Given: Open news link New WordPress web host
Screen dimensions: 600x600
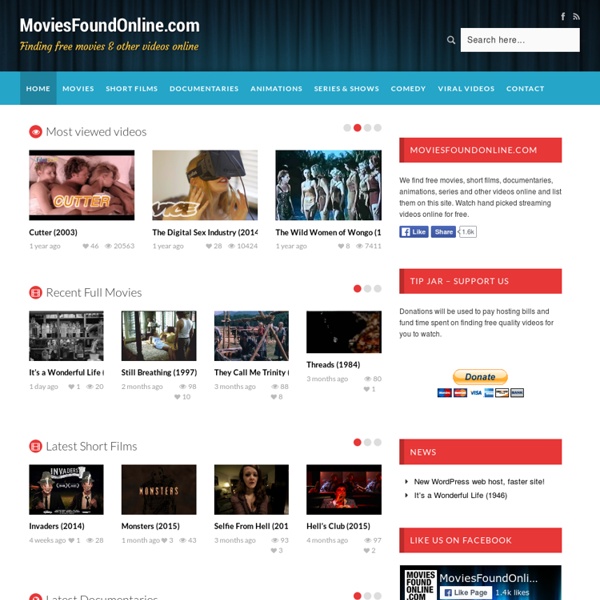Looking at the screenshot, I should pyautogui.click(x=479, y=482).
